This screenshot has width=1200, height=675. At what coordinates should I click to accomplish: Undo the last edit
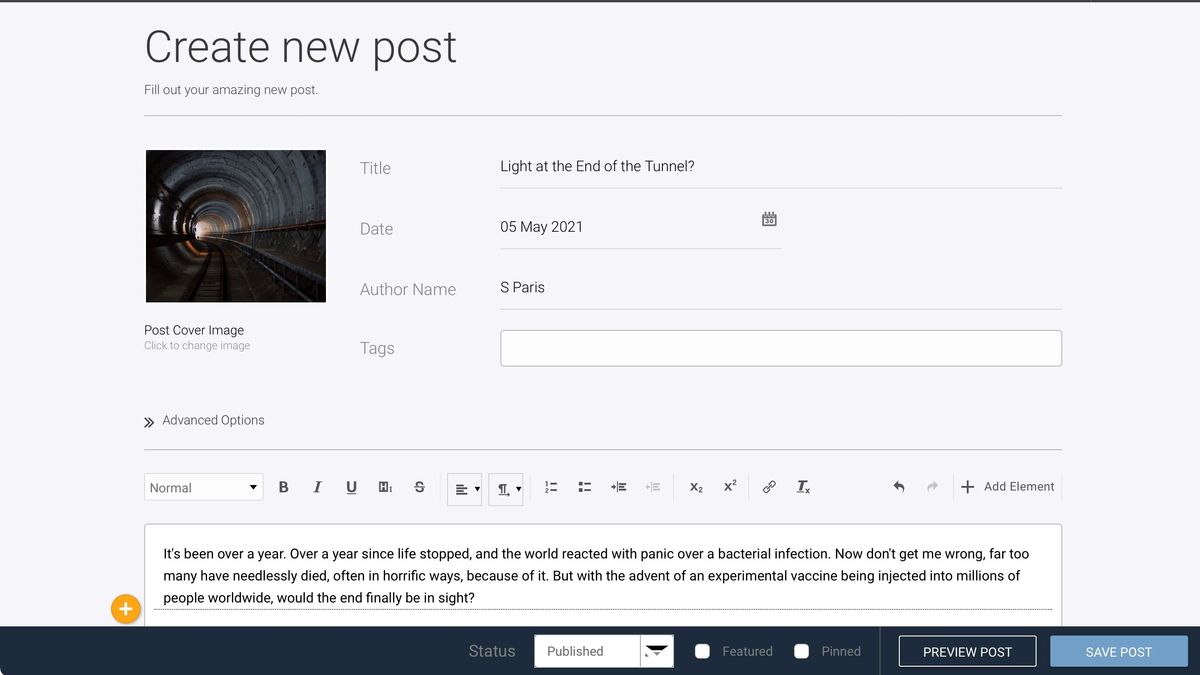[898, 487]
